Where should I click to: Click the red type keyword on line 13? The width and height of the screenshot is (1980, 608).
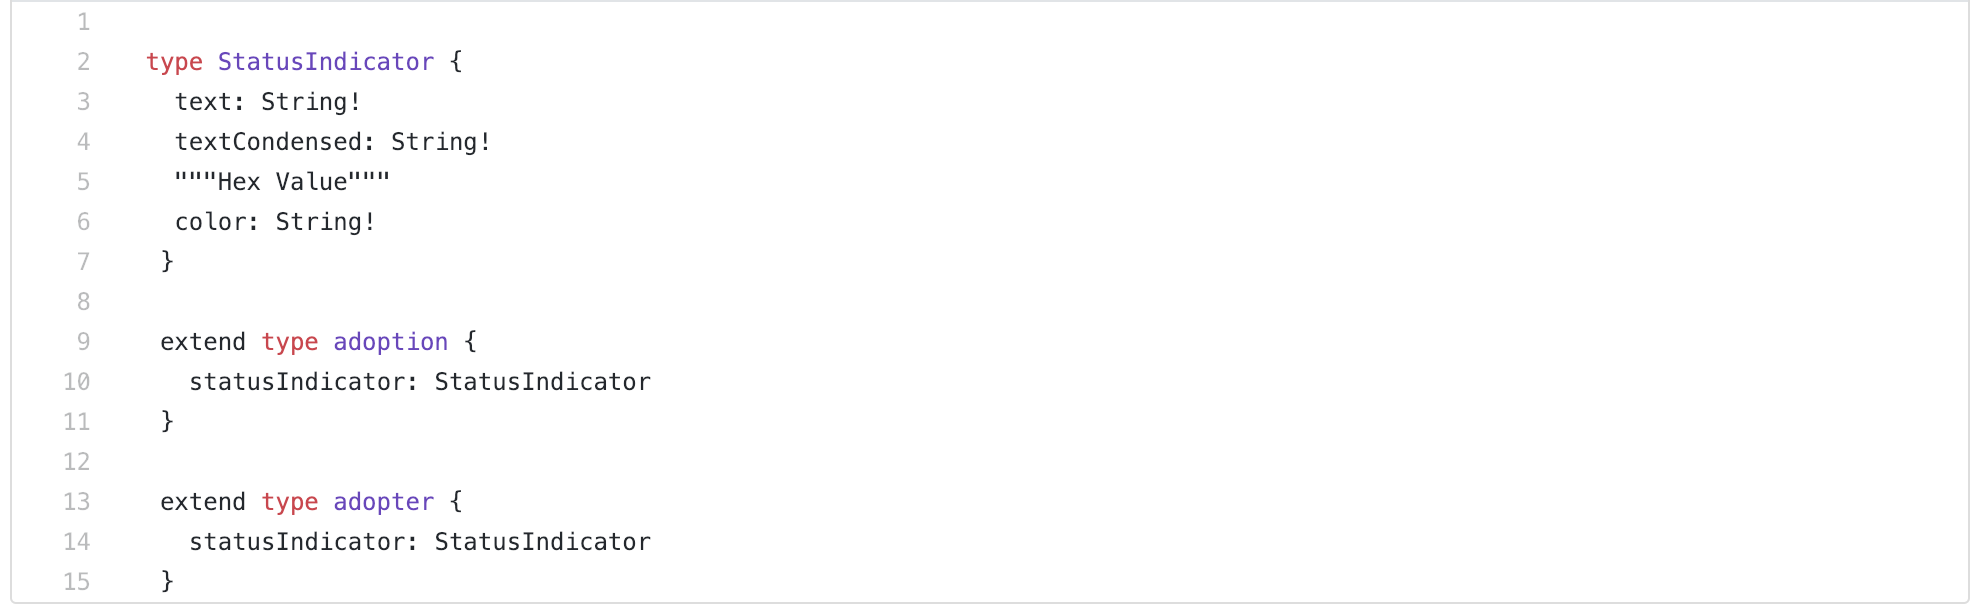click(x=290, y=502)
